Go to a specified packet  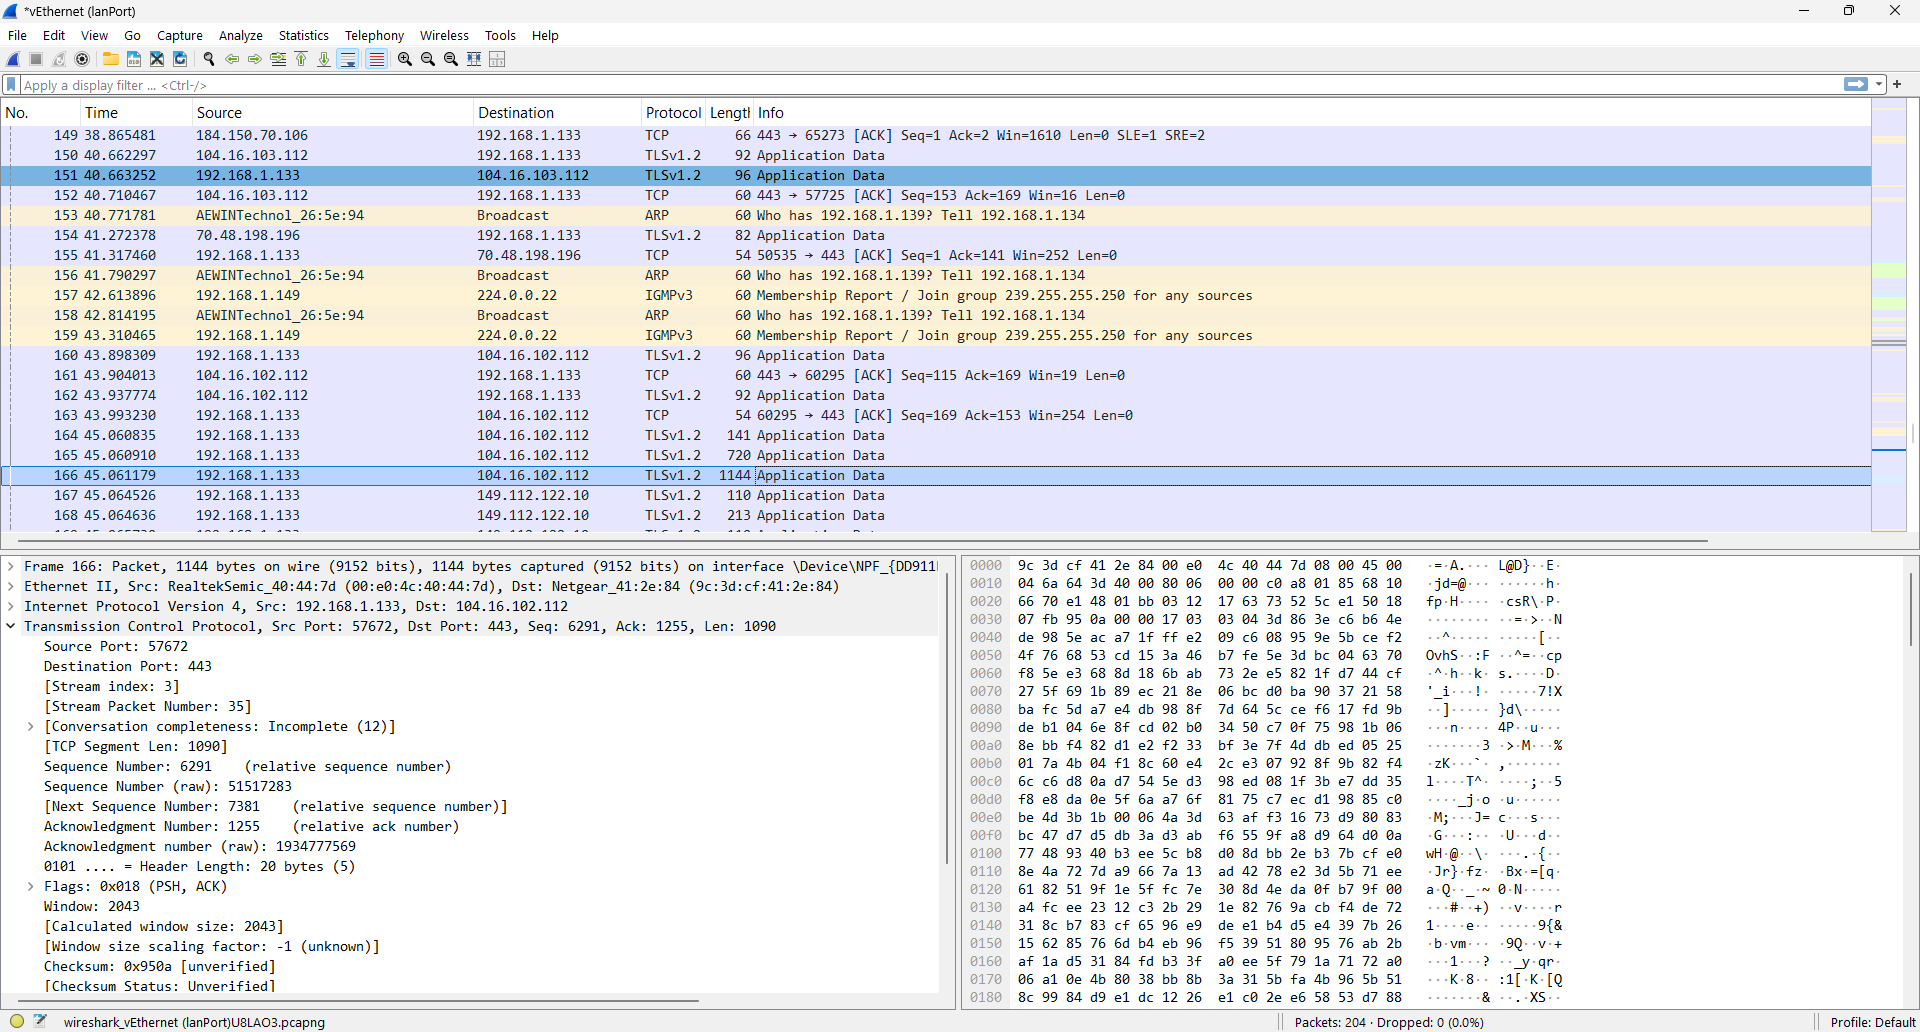pos(278,59)
